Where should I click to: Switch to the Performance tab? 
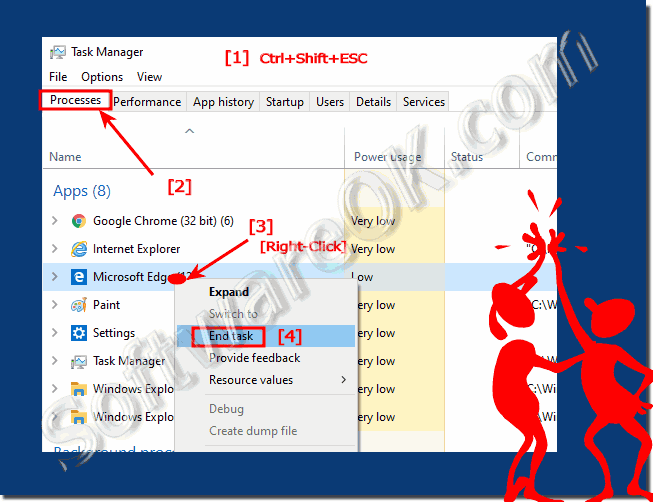[147, 102]
